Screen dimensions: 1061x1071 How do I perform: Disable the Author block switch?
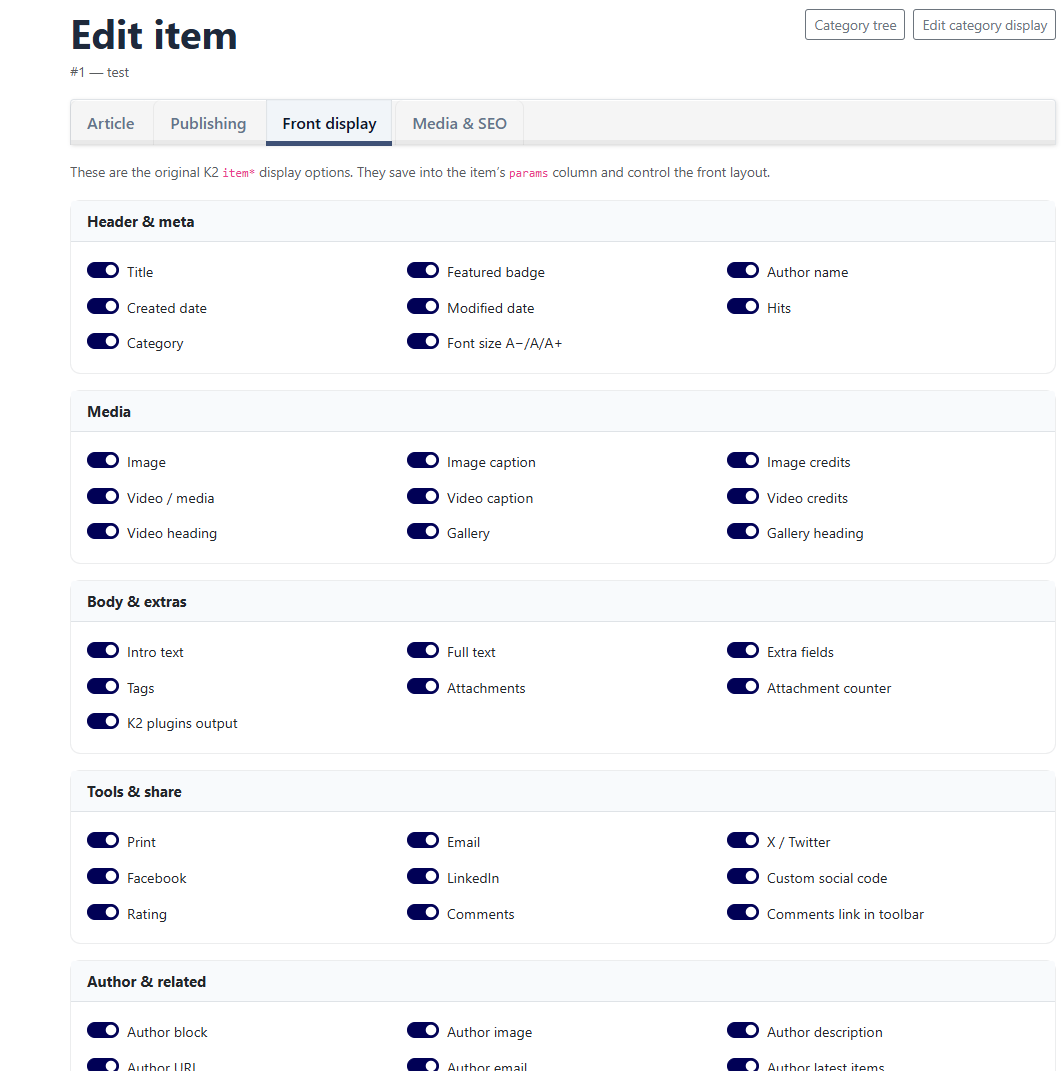click(103, 1030)
